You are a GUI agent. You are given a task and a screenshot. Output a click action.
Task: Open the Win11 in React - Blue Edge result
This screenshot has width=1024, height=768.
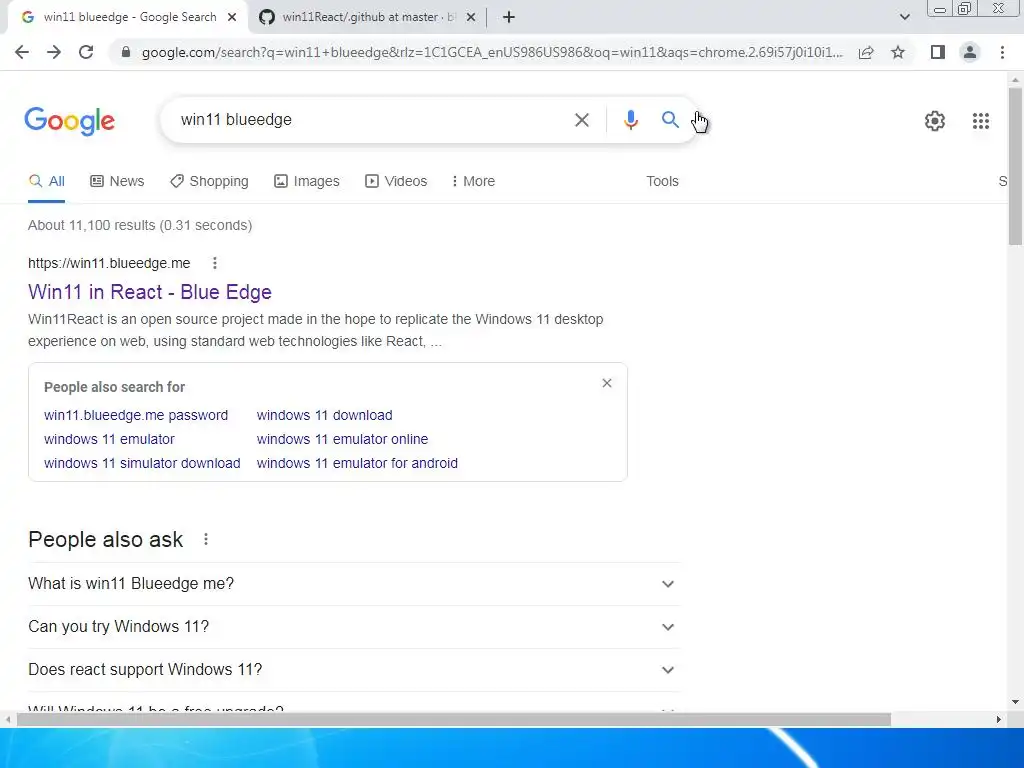[150, 292]
